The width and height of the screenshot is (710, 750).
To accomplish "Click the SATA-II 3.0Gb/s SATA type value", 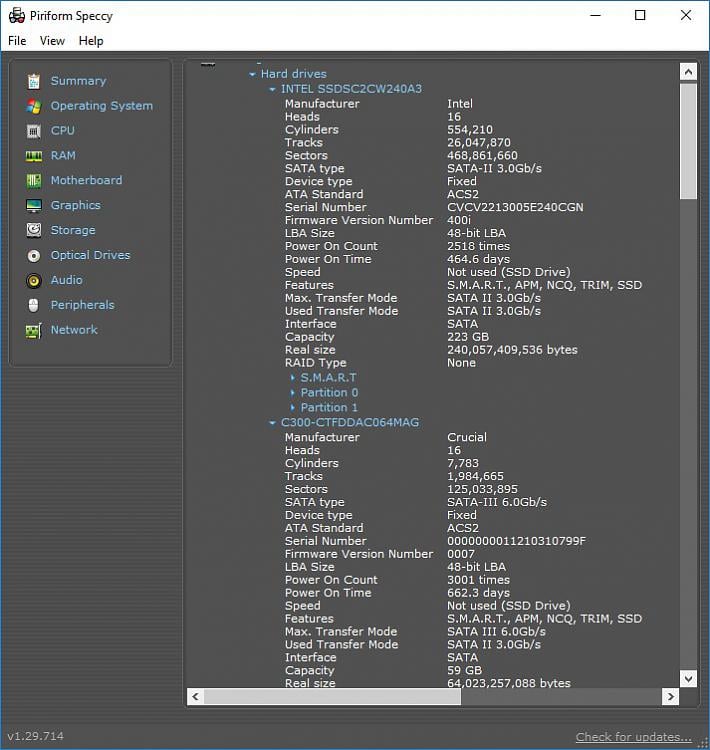I will click(x=494, y=168).
